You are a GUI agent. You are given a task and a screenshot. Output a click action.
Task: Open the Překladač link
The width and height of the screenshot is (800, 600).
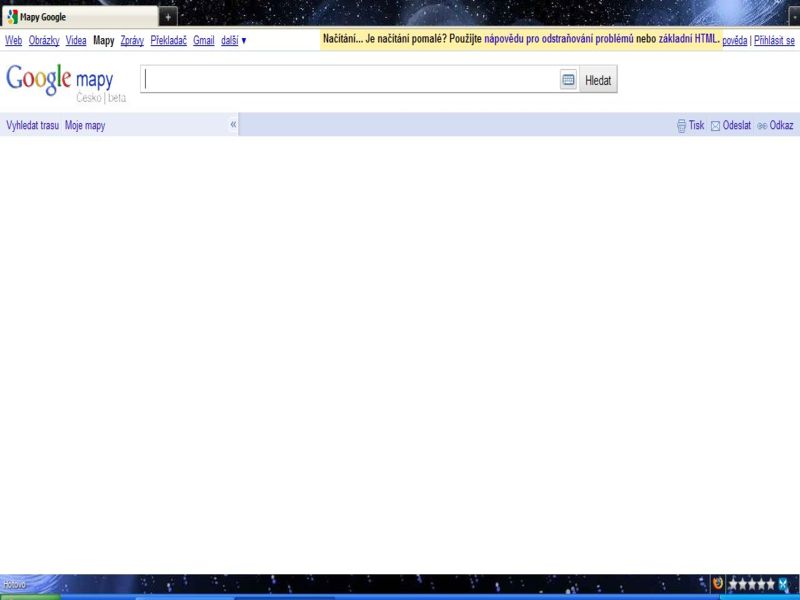pos(168,40)
